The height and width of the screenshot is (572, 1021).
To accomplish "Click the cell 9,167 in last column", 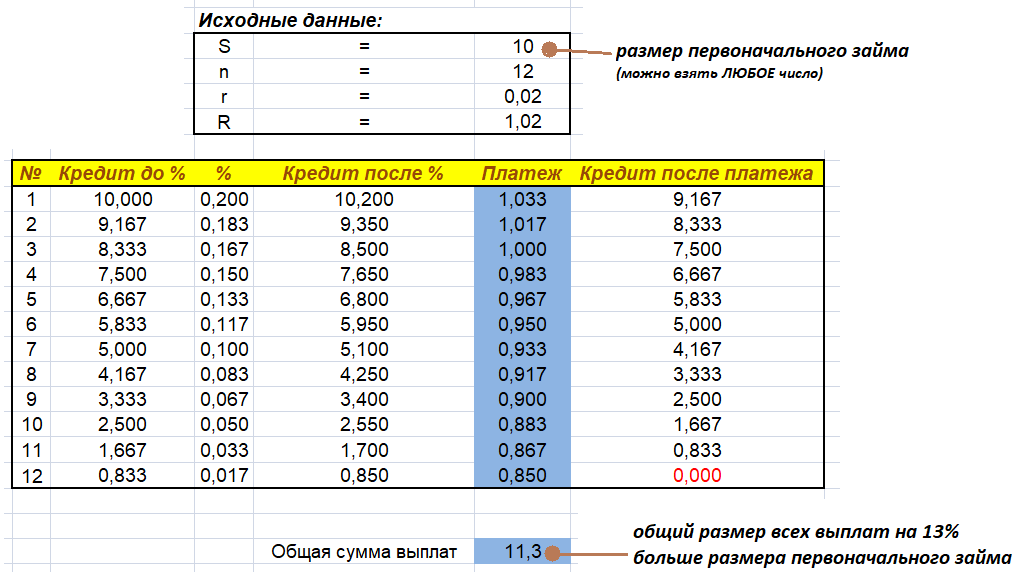I will pos(697,199).
